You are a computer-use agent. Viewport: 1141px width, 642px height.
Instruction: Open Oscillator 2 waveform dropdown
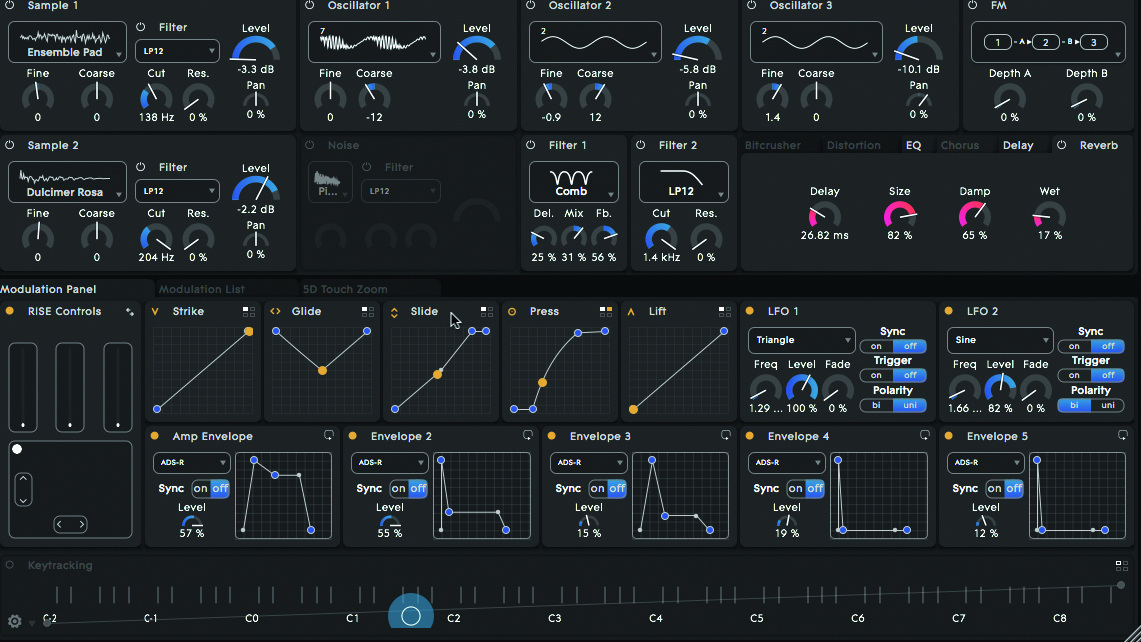point(595,42)
